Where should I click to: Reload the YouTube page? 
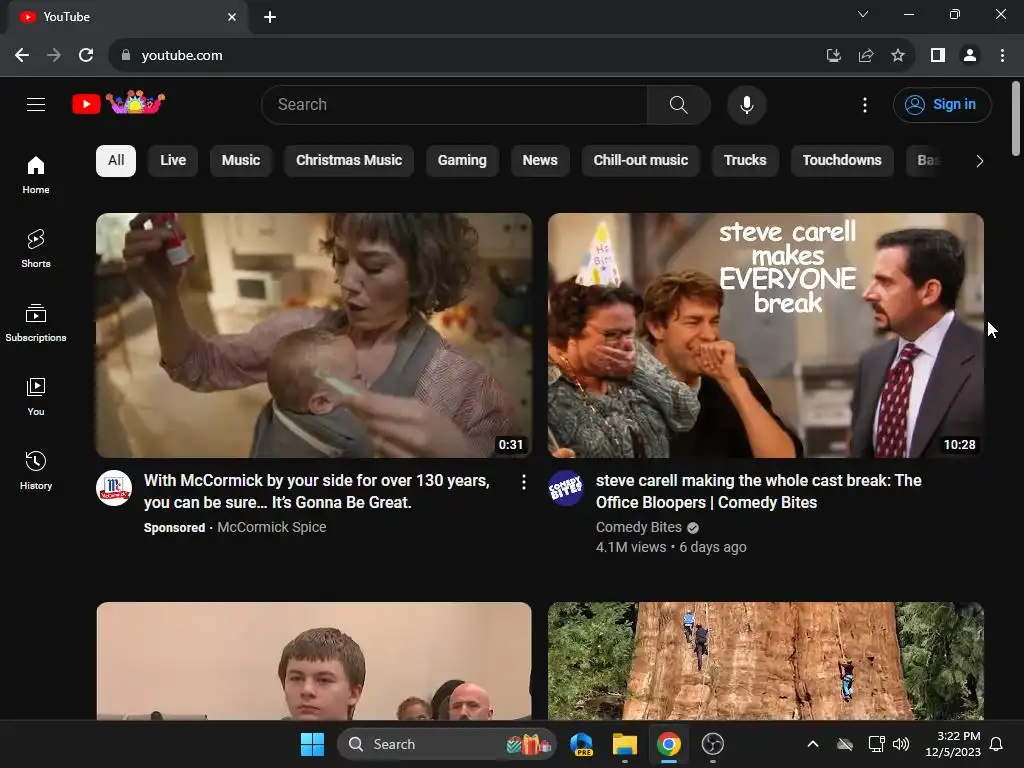(x=86, y=56)
